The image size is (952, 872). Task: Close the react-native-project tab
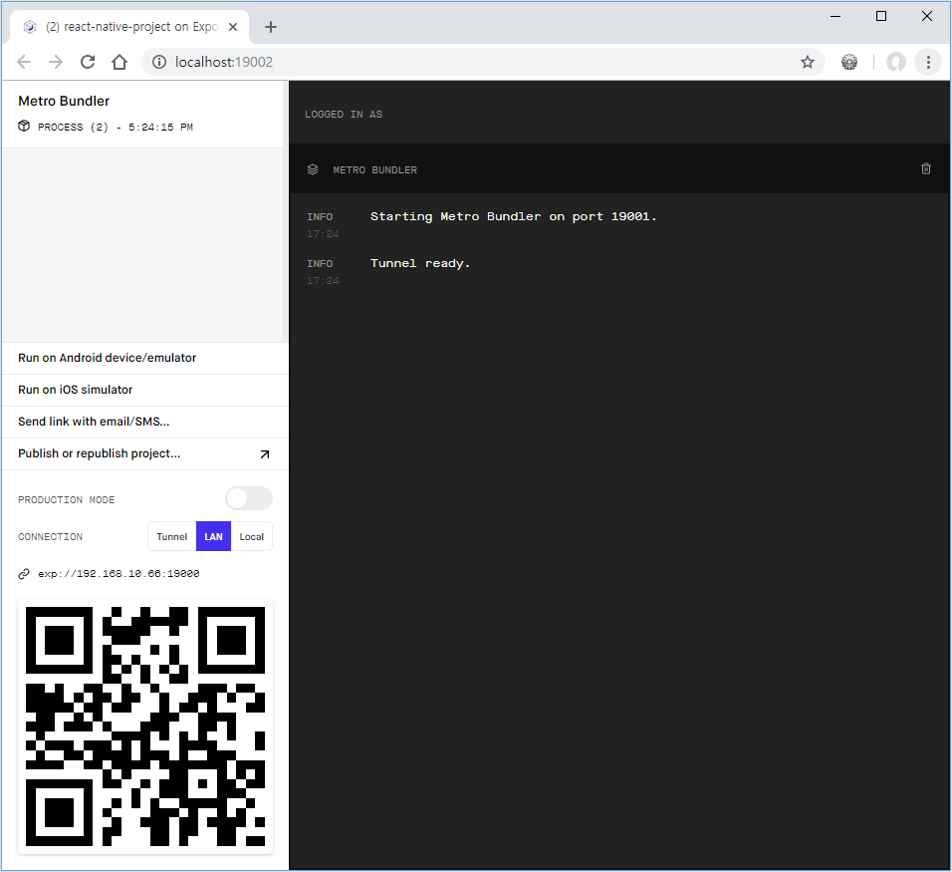(233, 27)
